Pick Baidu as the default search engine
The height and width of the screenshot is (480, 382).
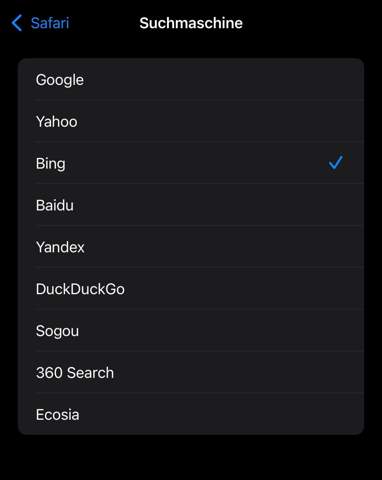pos(191,205)
